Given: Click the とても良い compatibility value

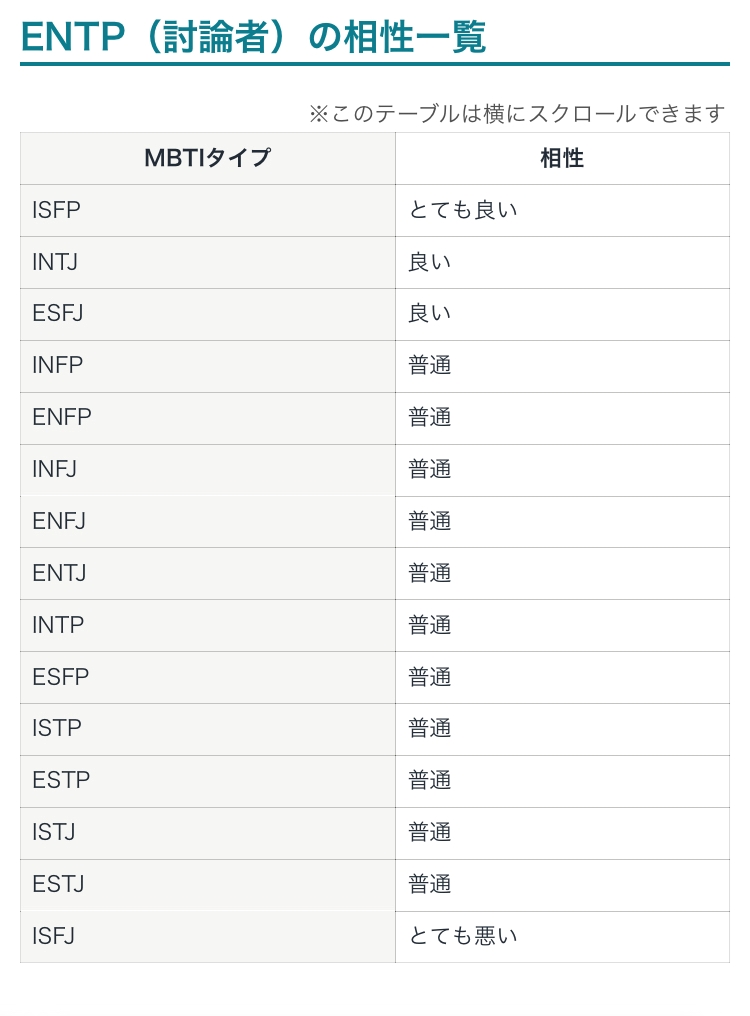Looking at the screenshot, I should (x=463, y=210).
